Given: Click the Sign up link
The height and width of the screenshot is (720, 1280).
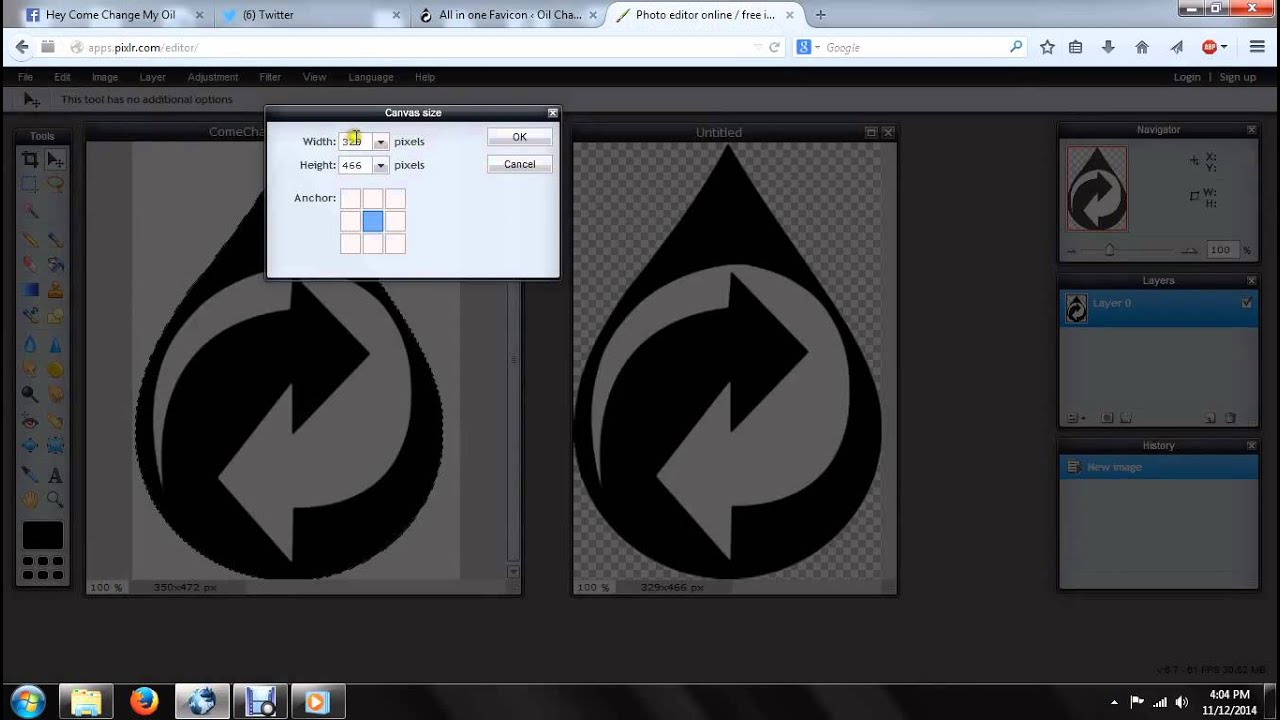Looking at the screenshot, I should coord(1237,77).
